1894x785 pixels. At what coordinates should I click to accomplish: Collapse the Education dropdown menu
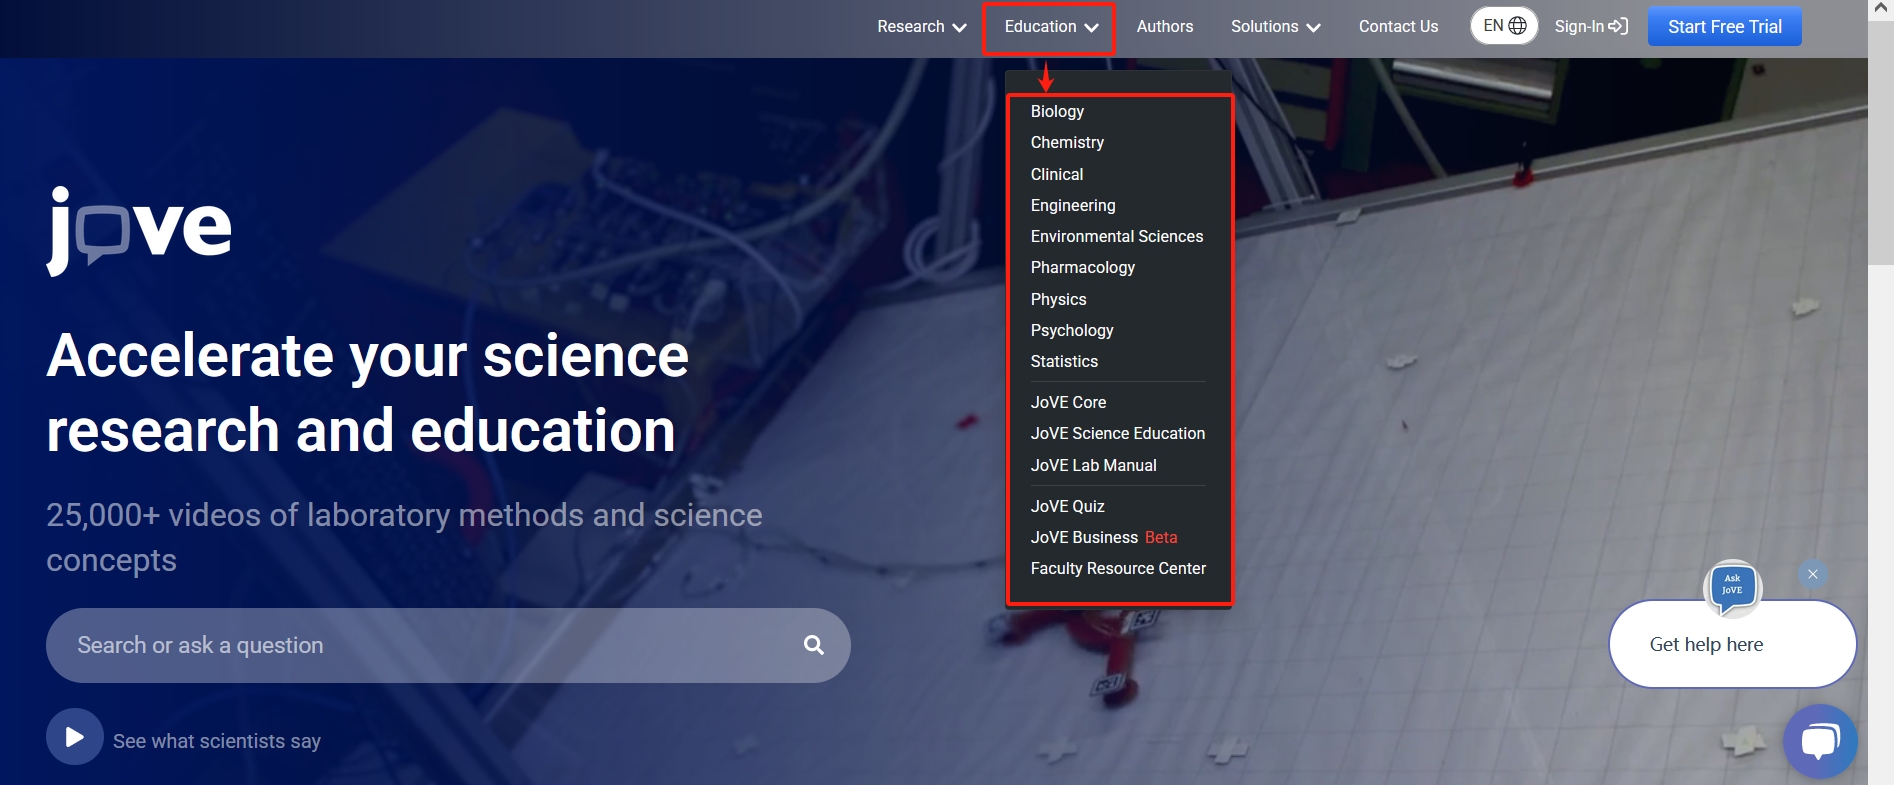1050,27
